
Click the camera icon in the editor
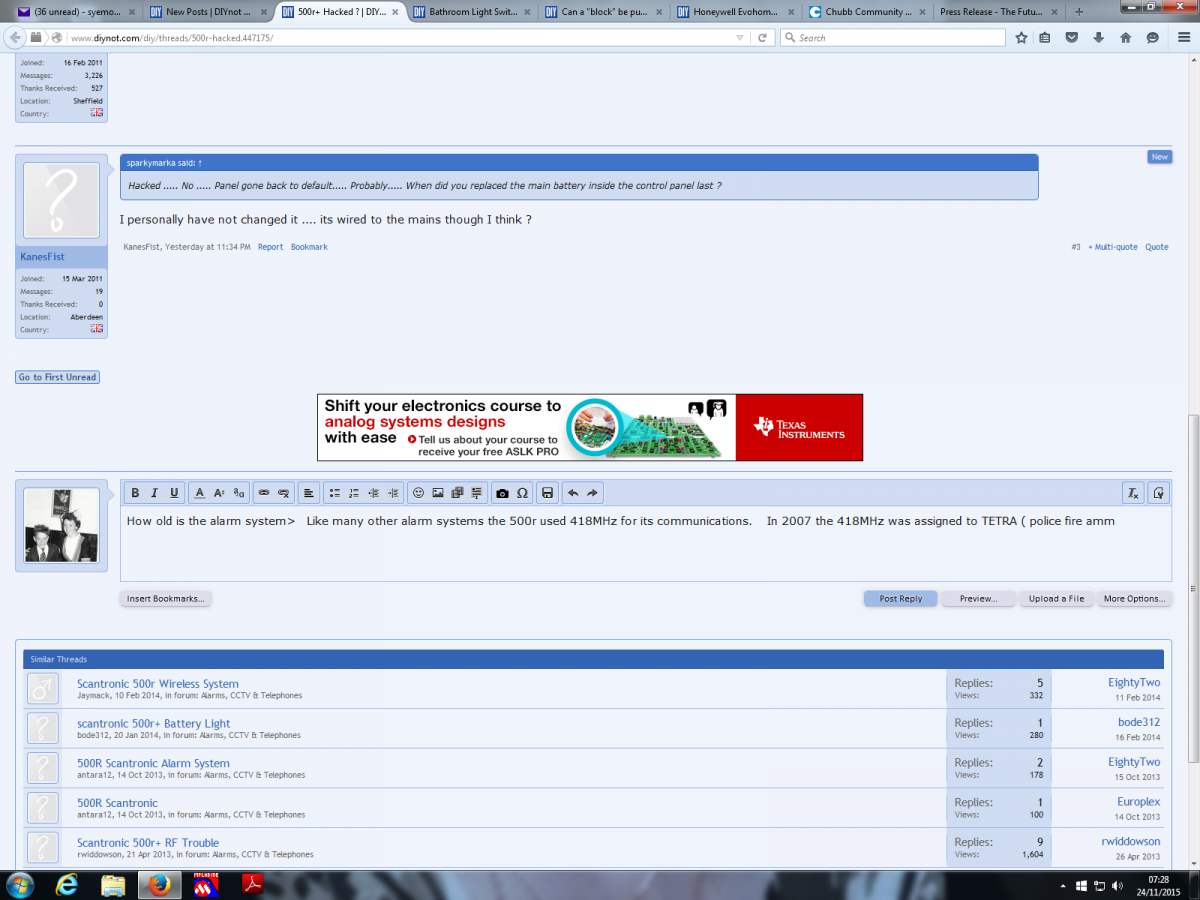click(502, 493)
